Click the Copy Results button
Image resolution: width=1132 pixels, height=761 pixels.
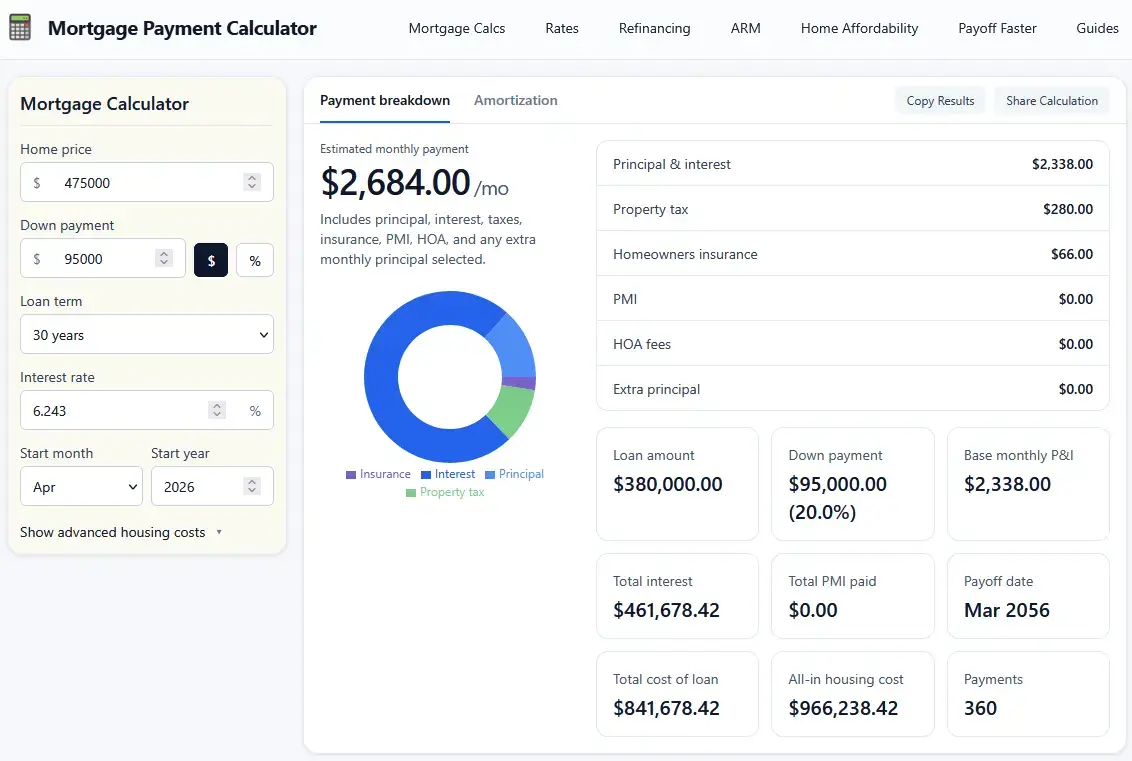939,100
